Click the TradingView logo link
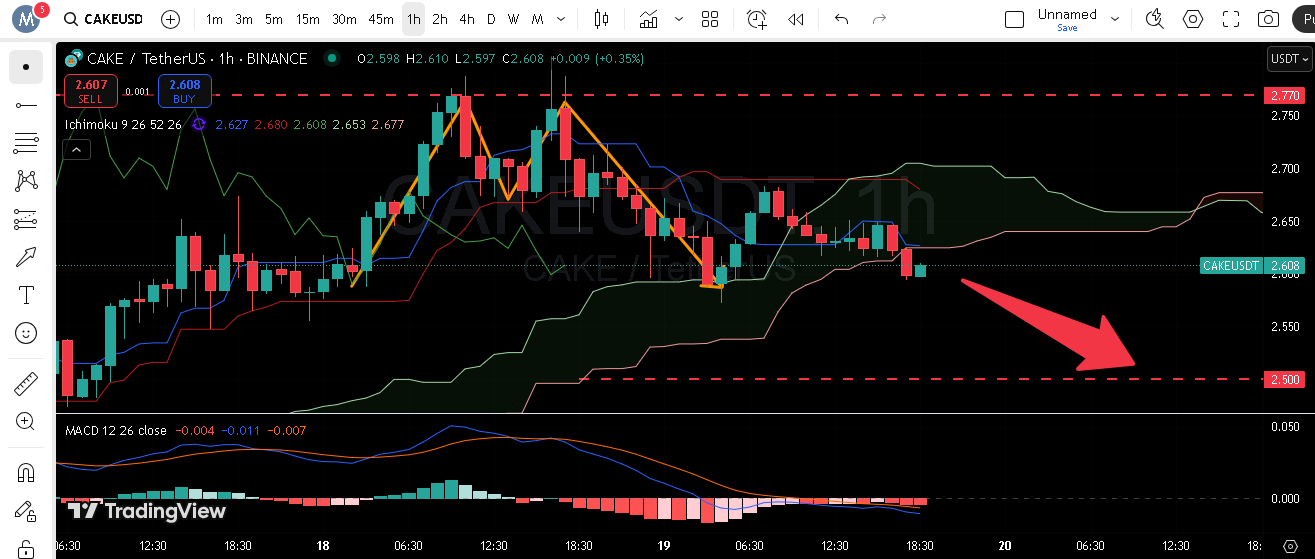This screenshot has width=1315, height=559. pyautogui.click(x=146, y=511)
